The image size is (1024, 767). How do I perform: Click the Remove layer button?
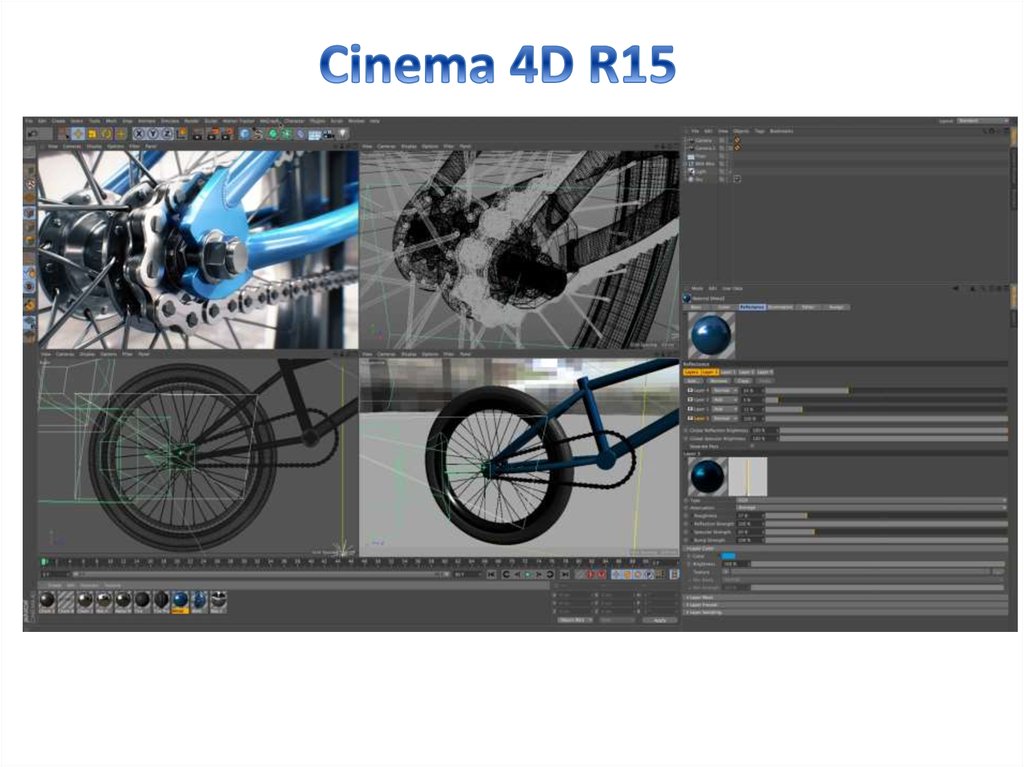tap(718, 381)
